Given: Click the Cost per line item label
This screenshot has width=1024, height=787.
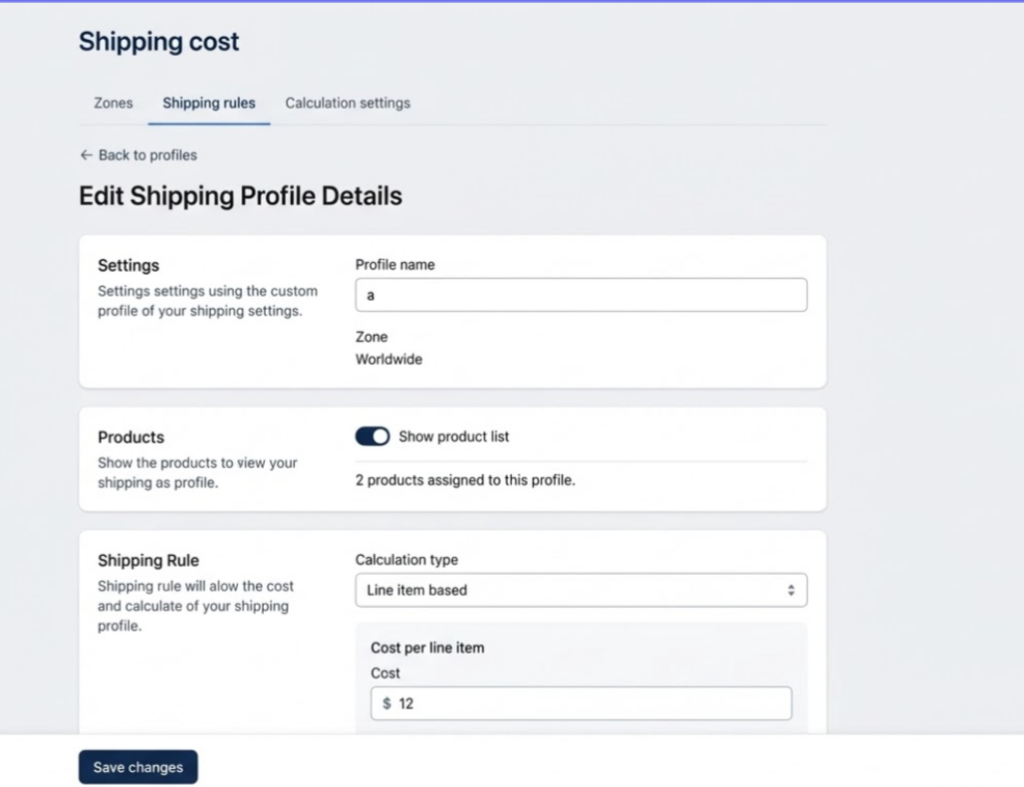Looking at the screenshot, I should 427,648.
